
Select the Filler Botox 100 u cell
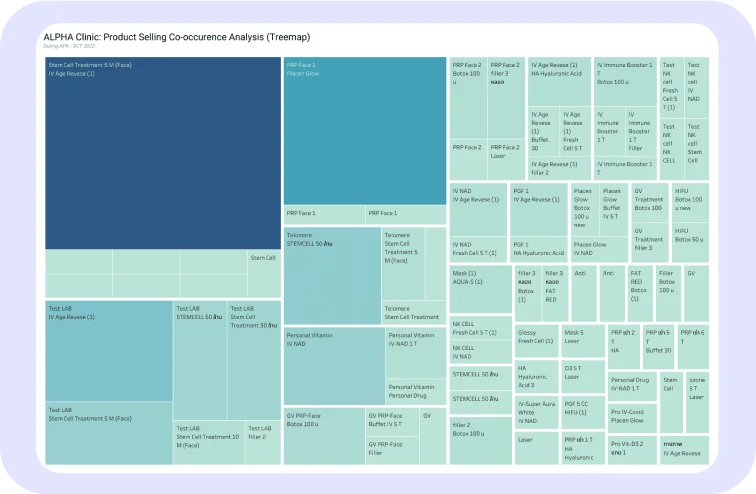[669, 294]
